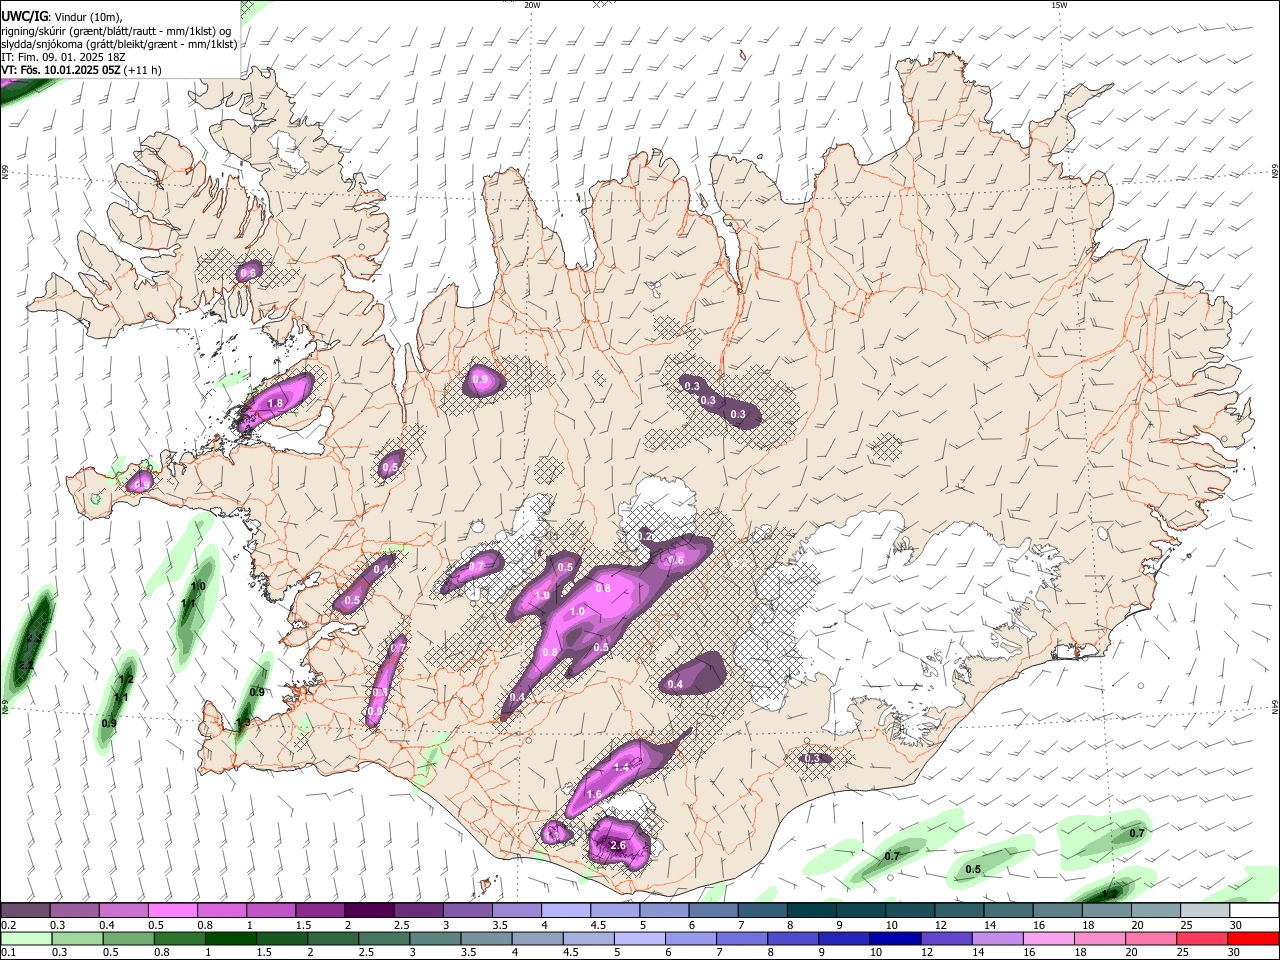The height and width of the screenshot is (960, 1280).
Task: Click the 1.6 snowfall value on the map
Action: [x=594, y=794]
